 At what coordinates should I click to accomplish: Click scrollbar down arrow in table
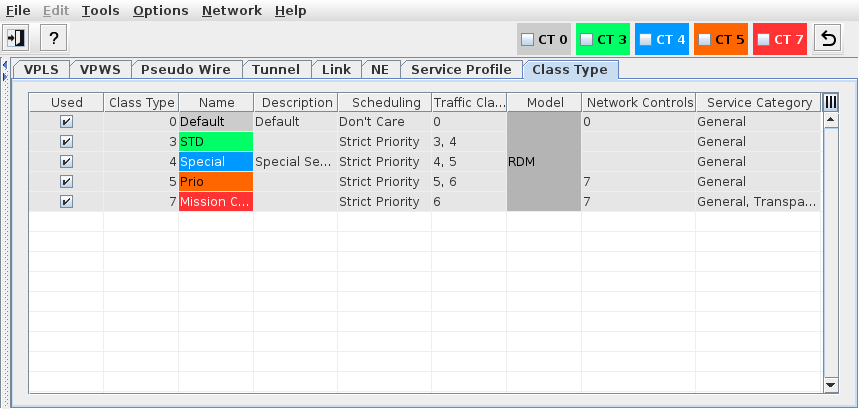tap(830, 384)
